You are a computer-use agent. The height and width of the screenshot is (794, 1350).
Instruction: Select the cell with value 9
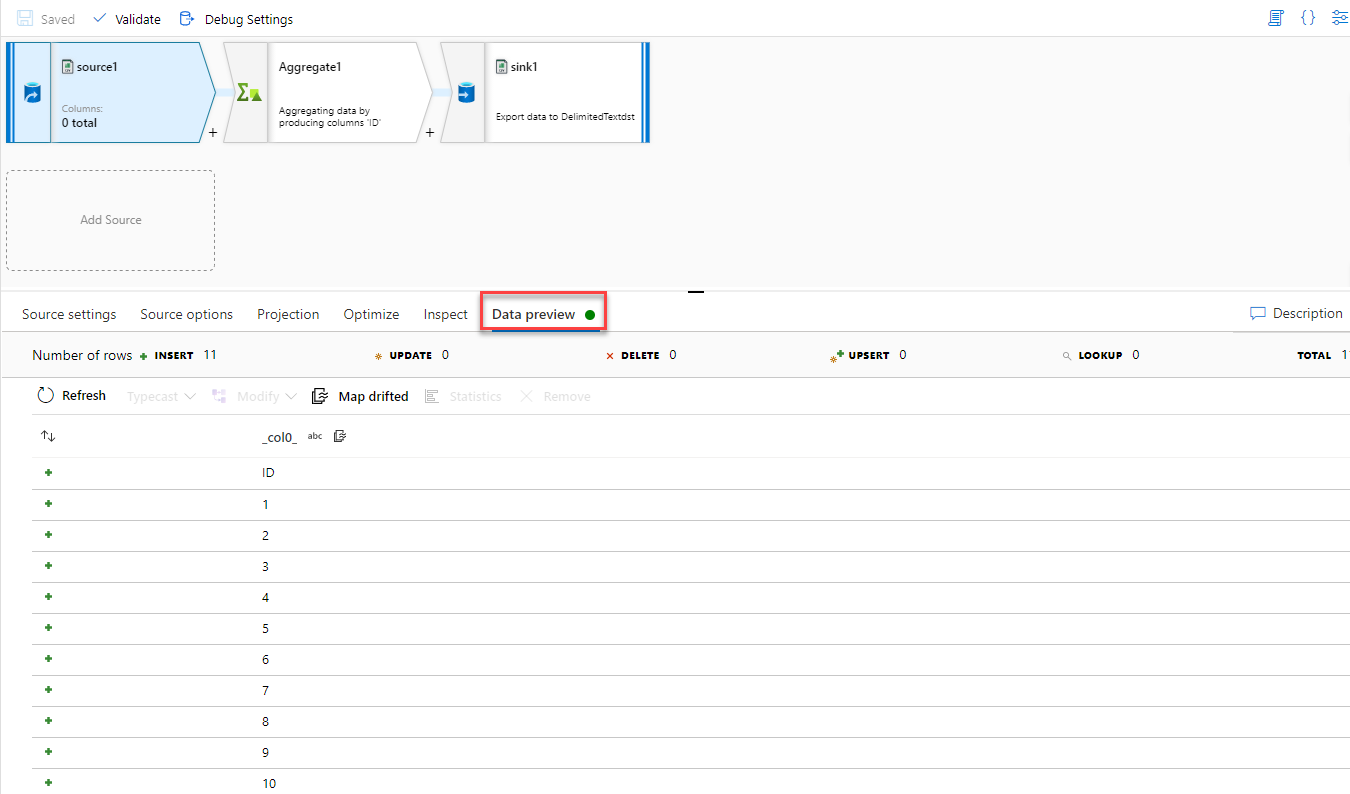[x=265, y=752]
